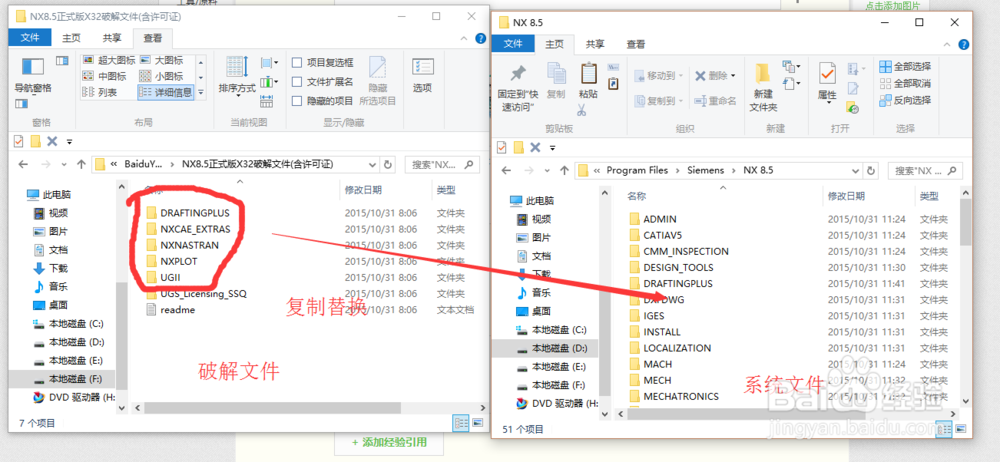Image resolution: width=1000 pixels, height=462 pixels.
Task: Select 详细信息 details layout in the left window
Action: 165,93
